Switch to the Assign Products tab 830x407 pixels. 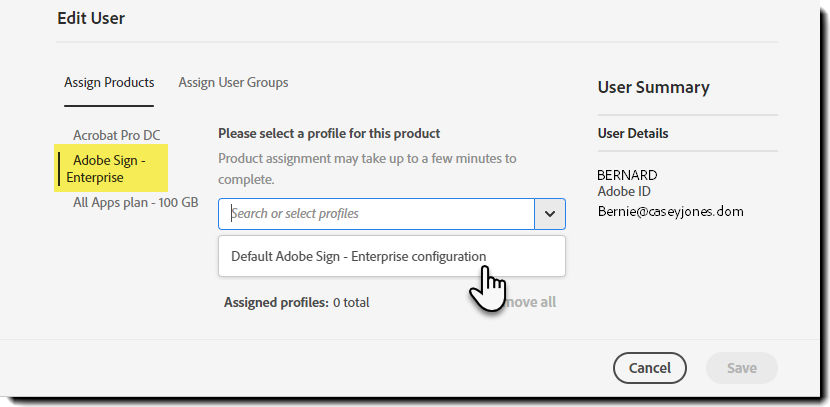109,83
